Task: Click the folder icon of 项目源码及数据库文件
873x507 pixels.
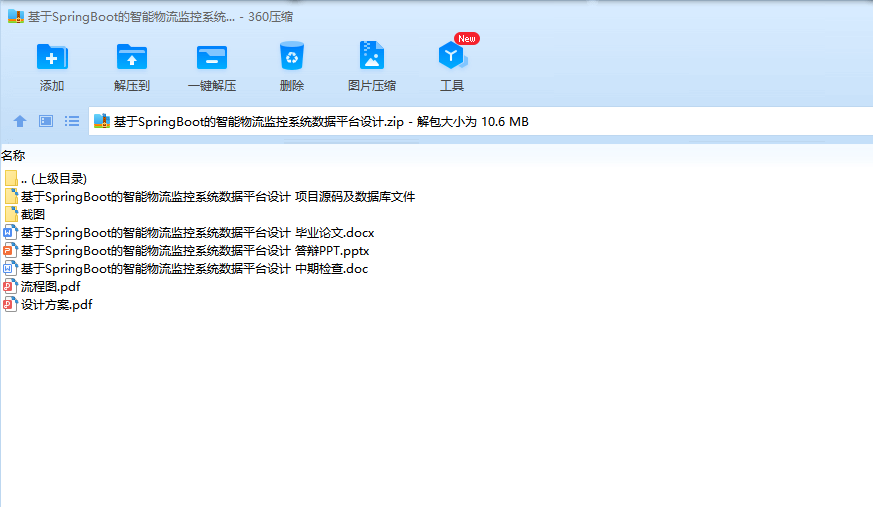Action: click(11, 196)
